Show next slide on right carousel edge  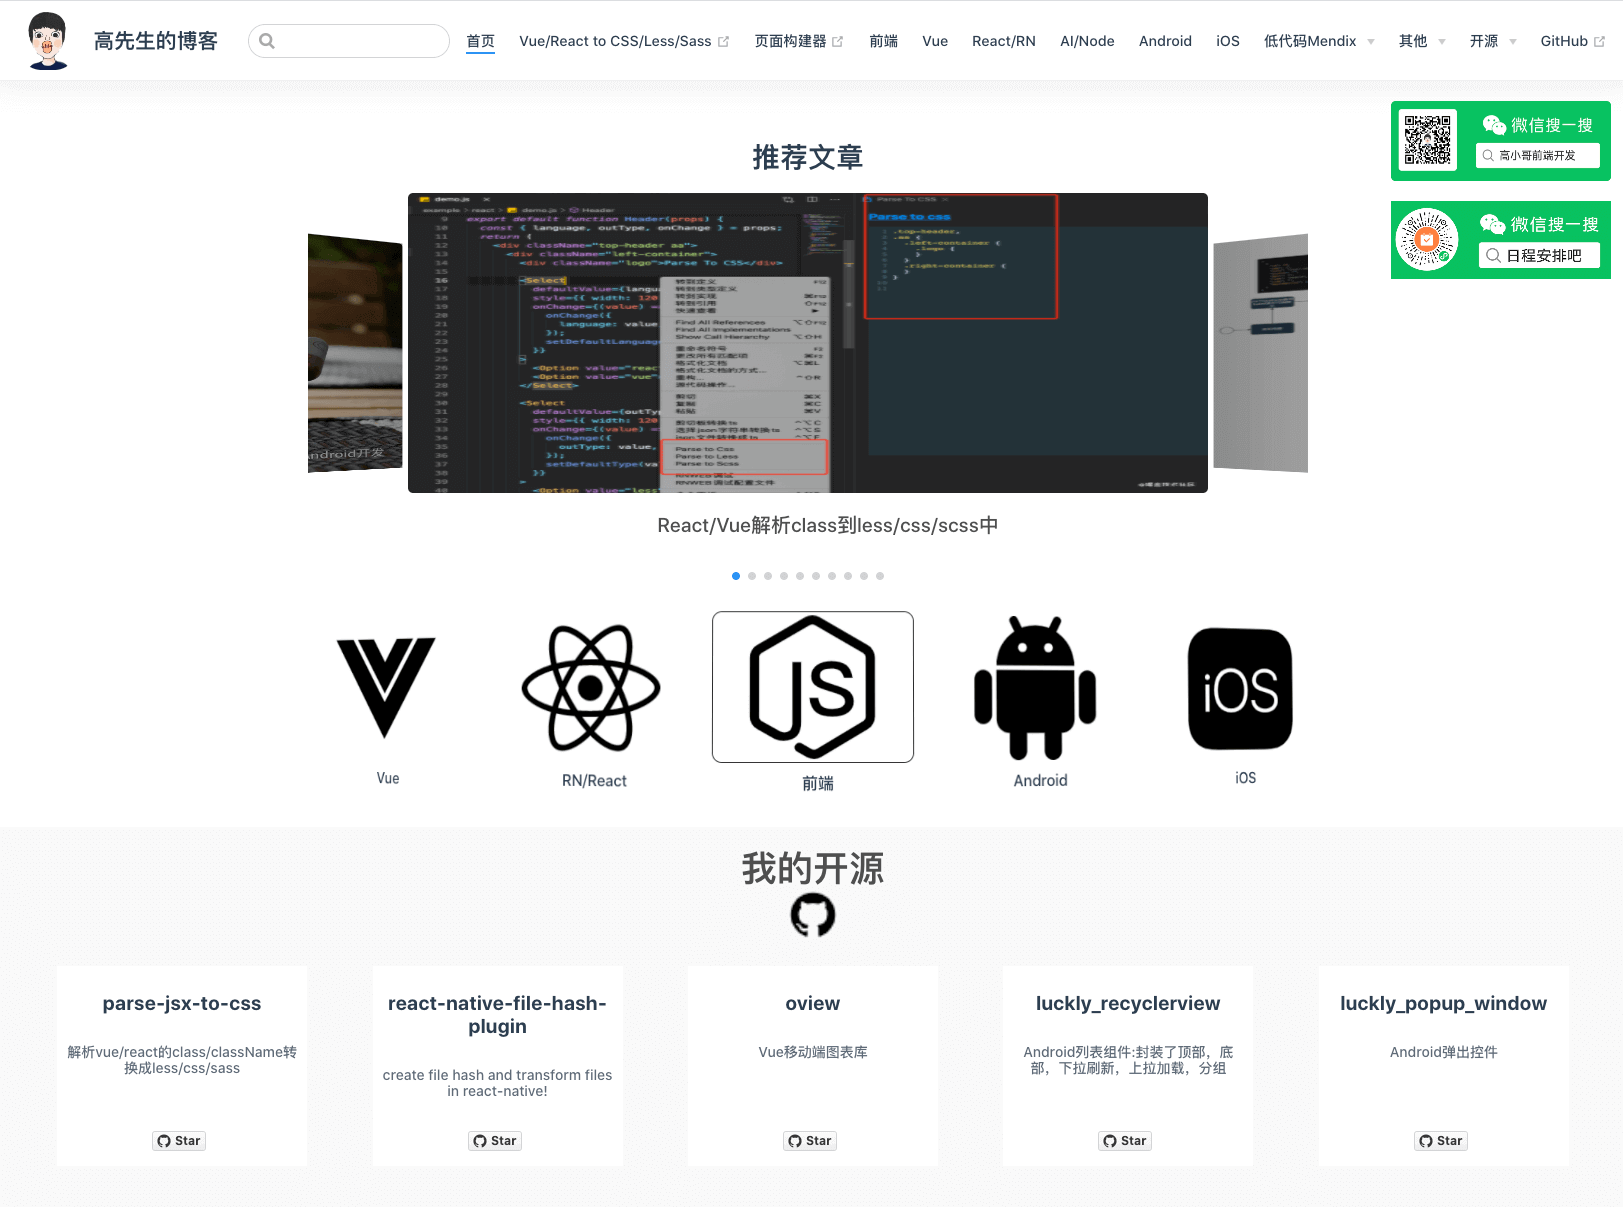(1261, 353)
